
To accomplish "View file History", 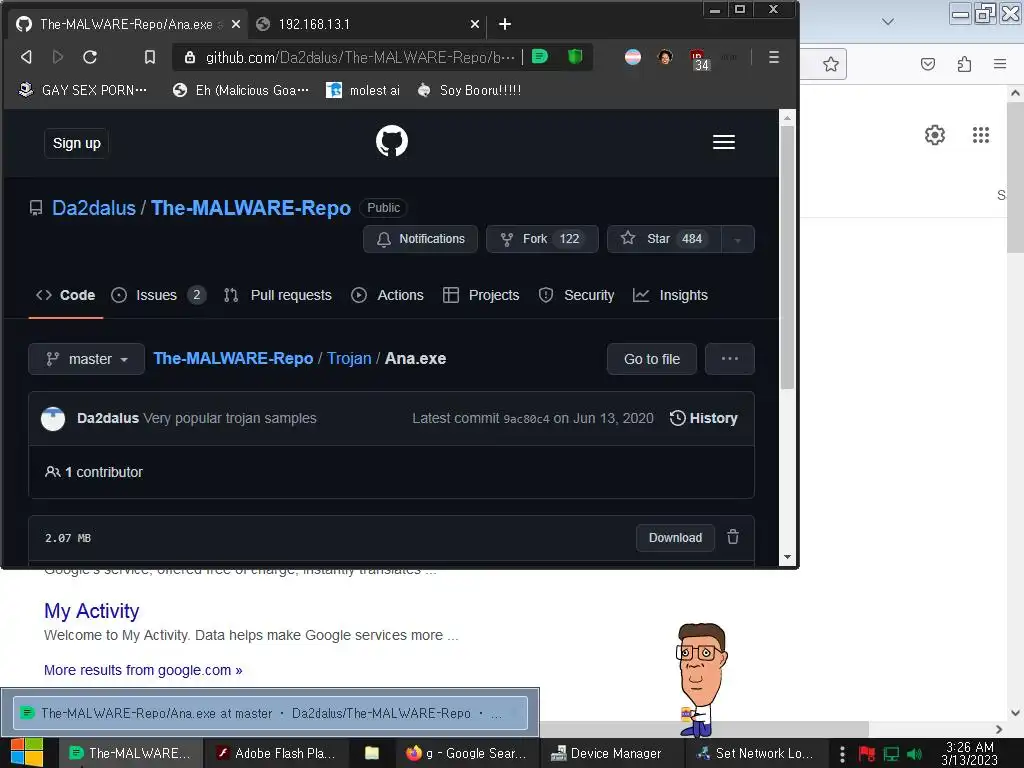I will click(x=704, y=418).
